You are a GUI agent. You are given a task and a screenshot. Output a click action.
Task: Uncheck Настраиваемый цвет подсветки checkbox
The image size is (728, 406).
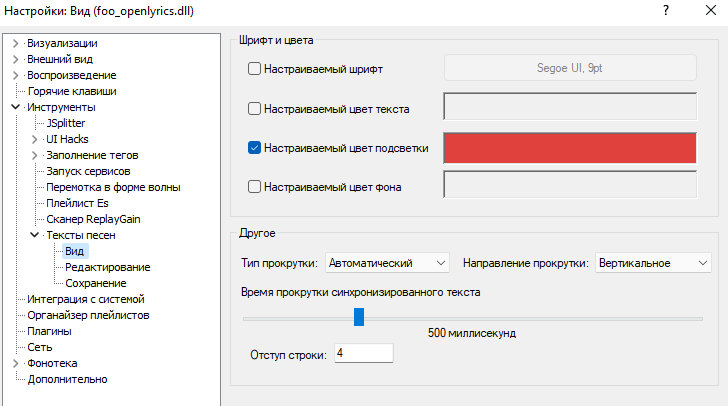tap(254, 148)
